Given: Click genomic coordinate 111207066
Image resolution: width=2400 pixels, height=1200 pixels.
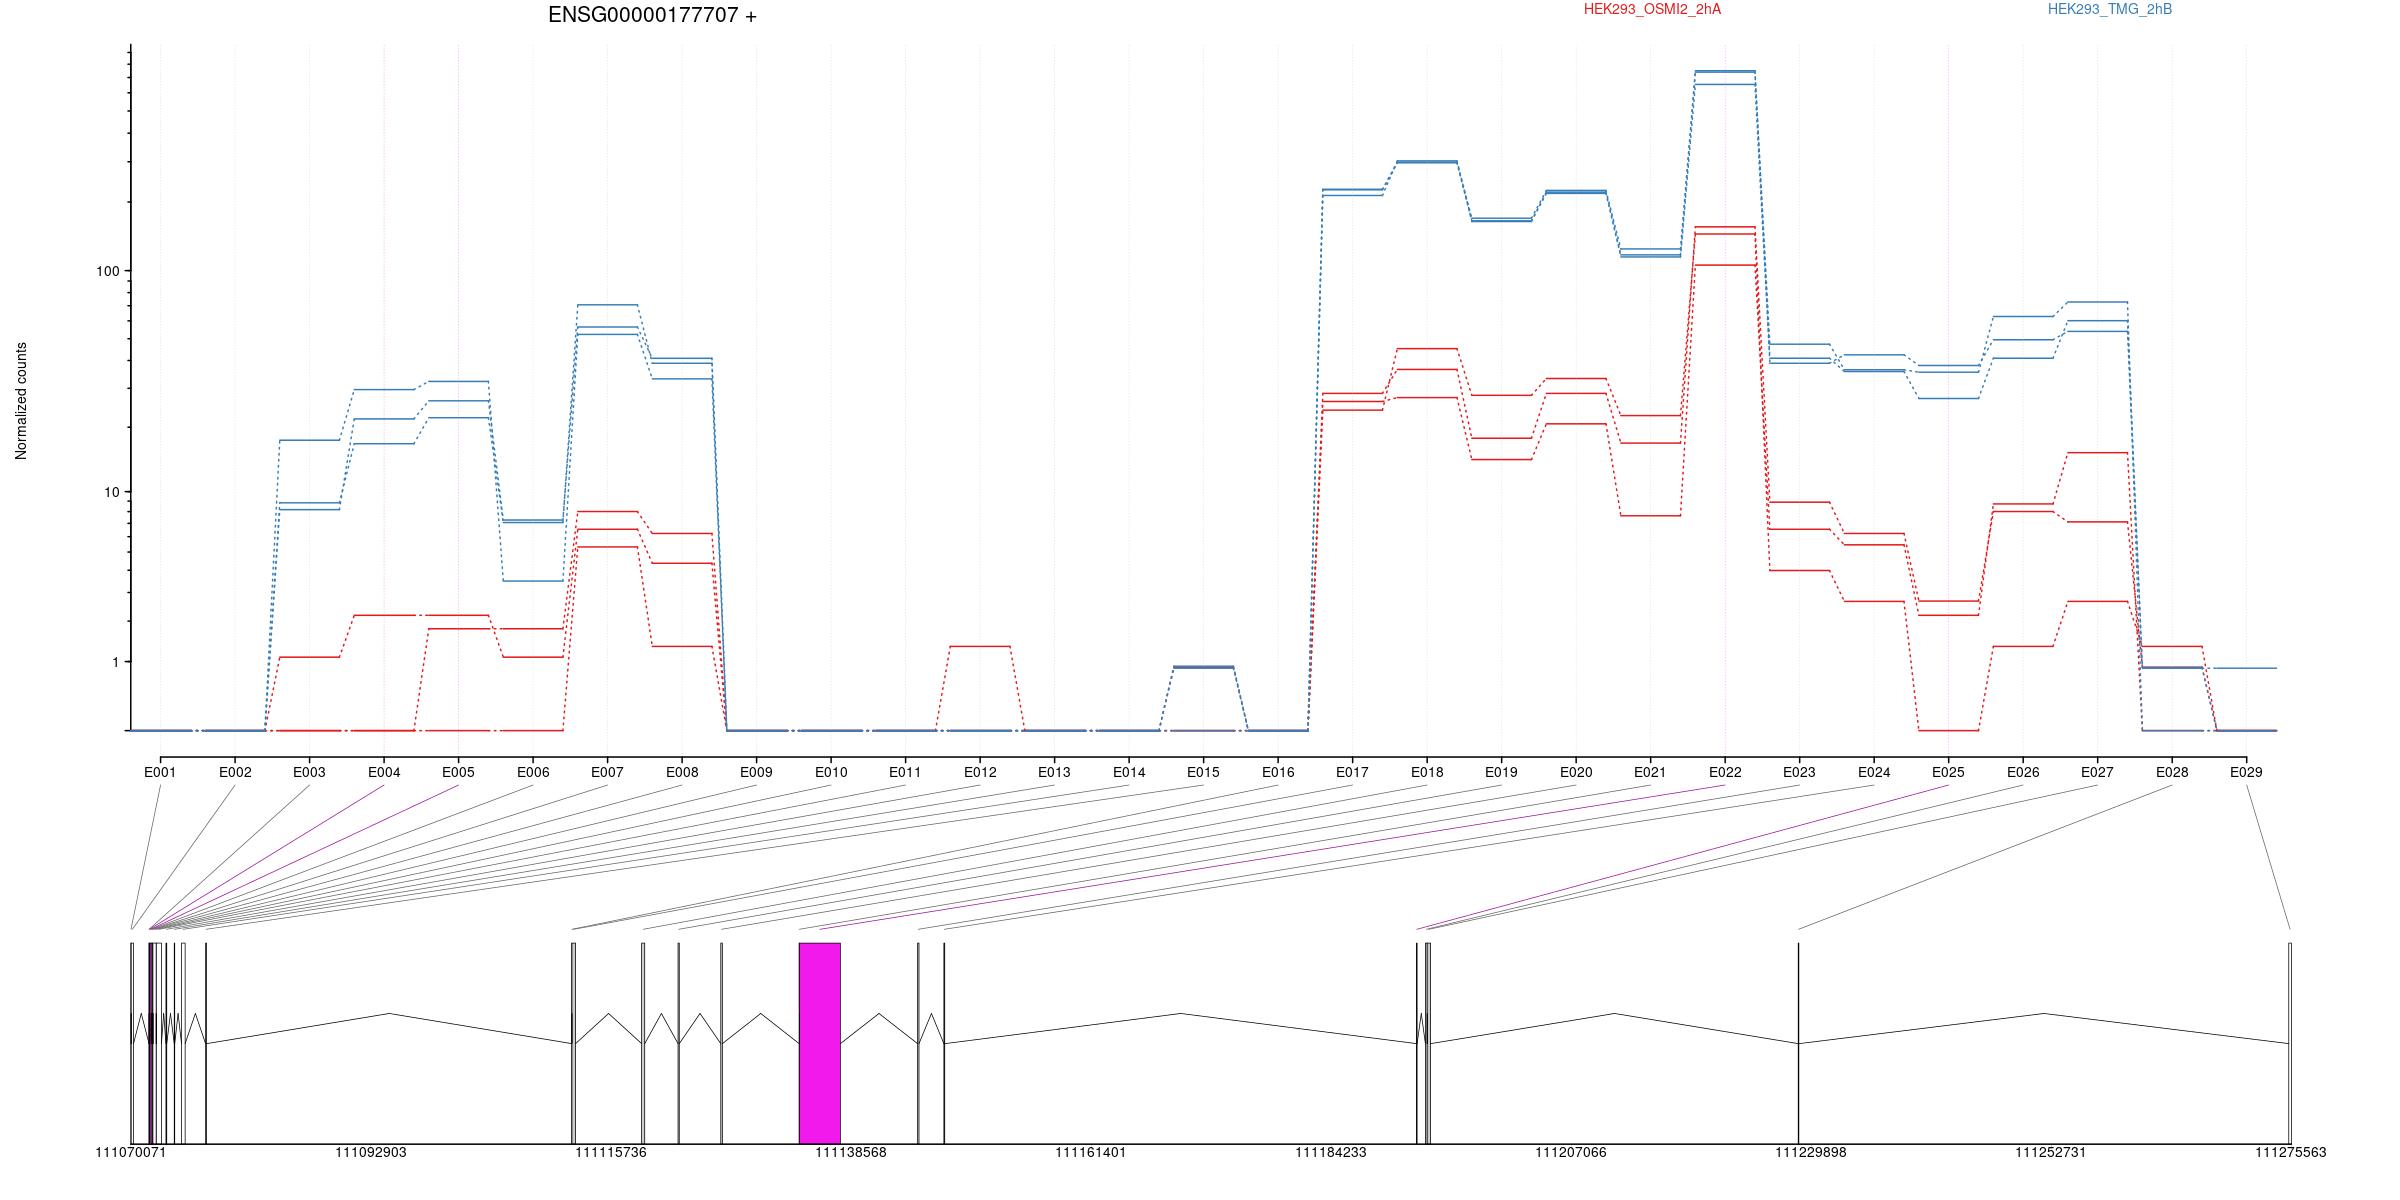Looking at the screenshot, I should [1571, 1152].
